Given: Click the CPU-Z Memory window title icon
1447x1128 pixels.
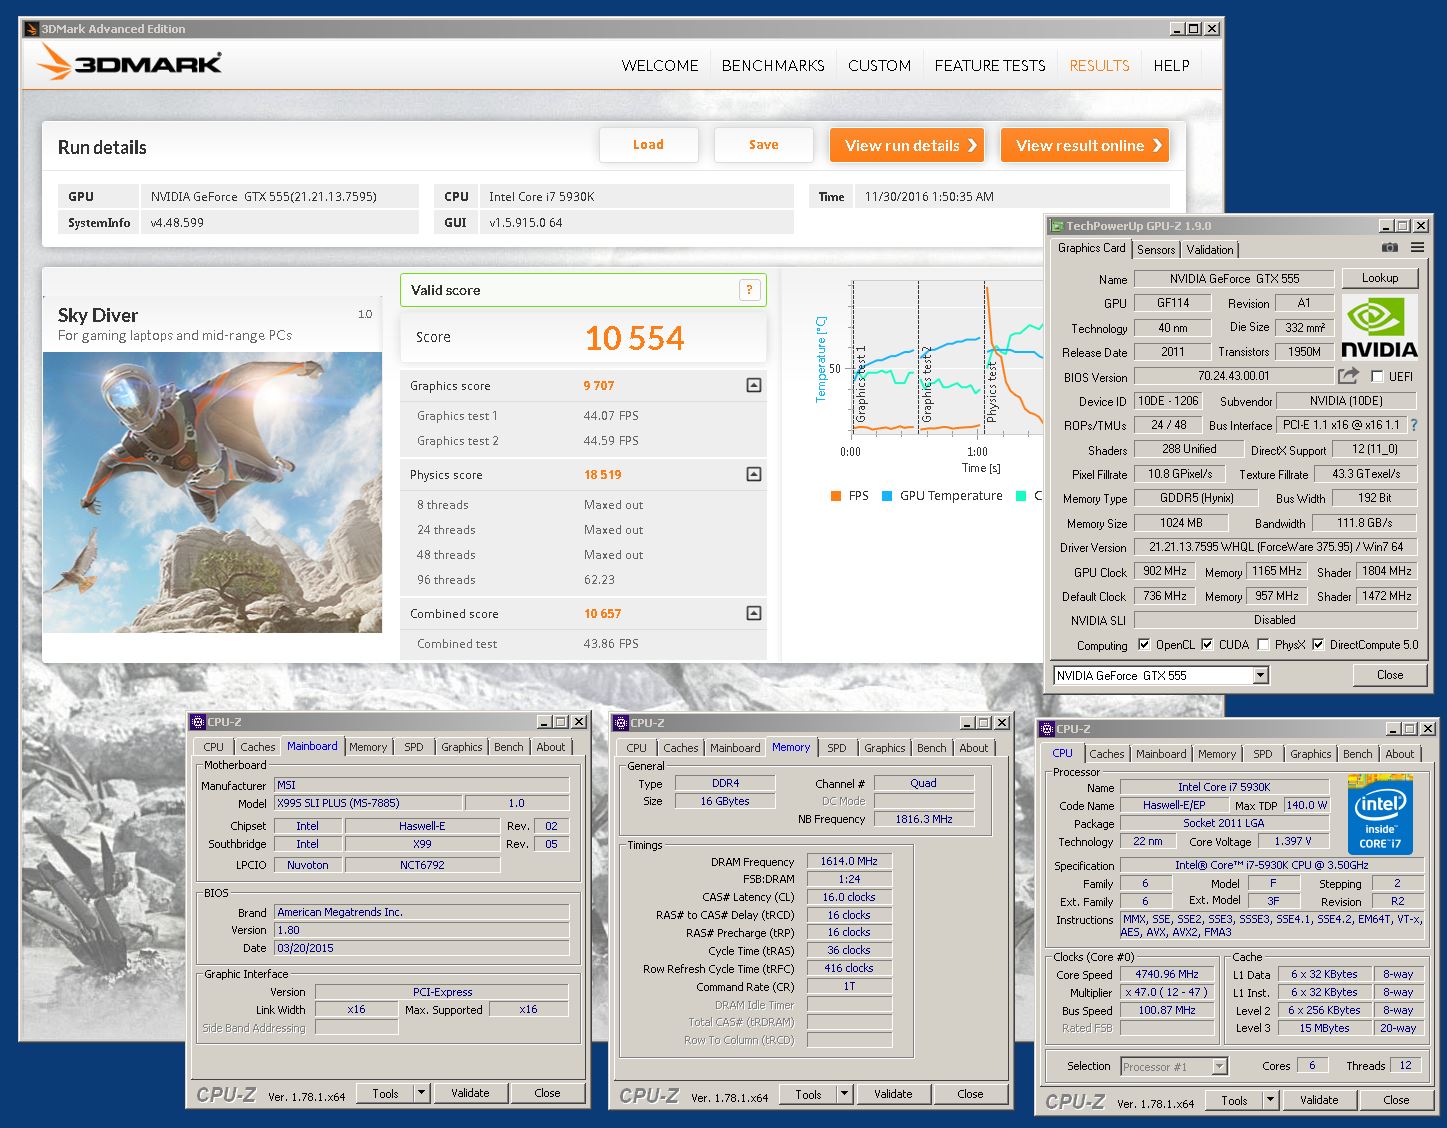Looking at the screenshot, I should click(621, 723).
